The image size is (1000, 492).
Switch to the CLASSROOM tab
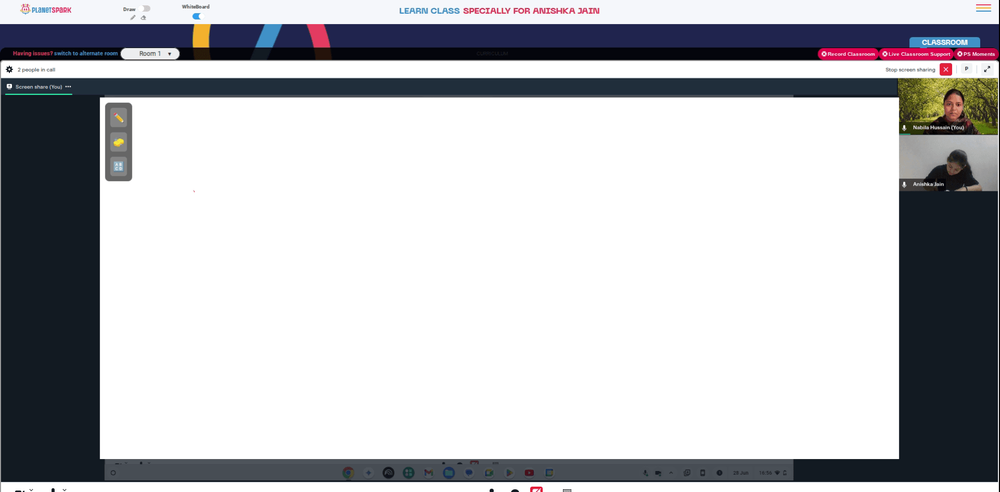[945, 43]
